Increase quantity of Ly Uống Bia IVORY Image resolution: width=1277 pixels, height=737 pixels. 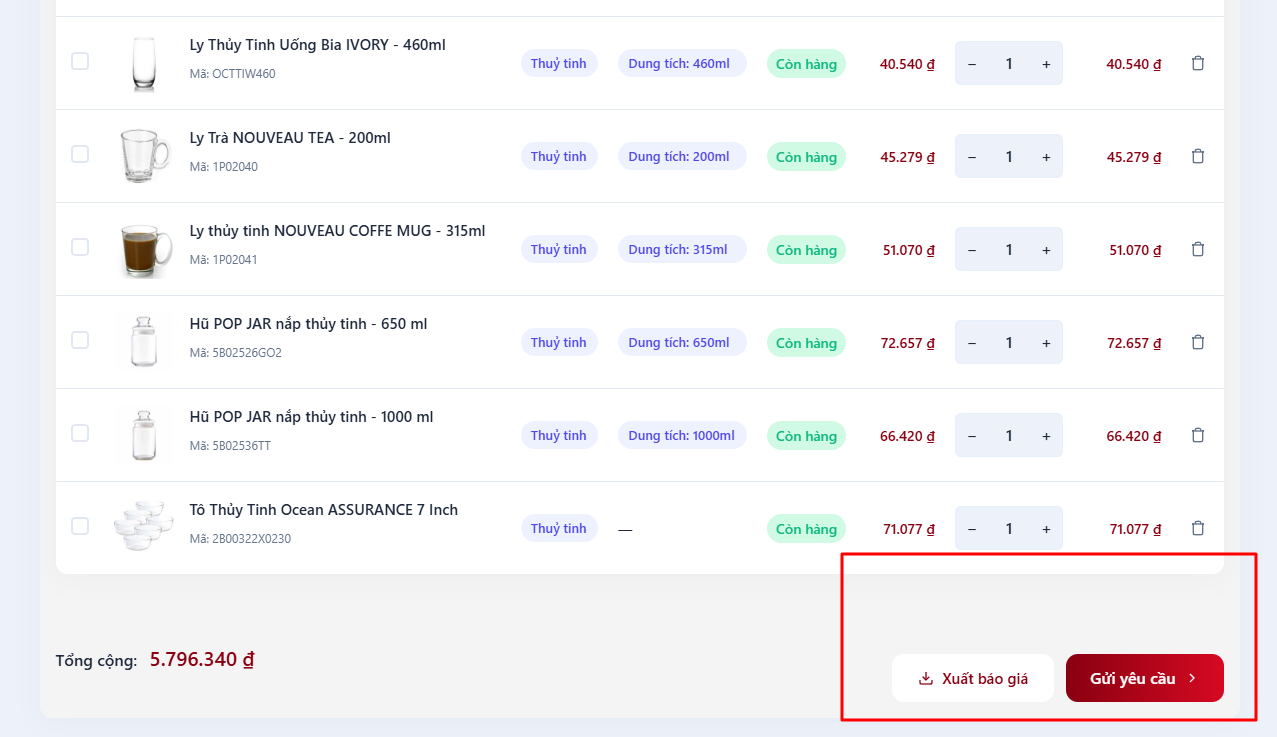1046,64
